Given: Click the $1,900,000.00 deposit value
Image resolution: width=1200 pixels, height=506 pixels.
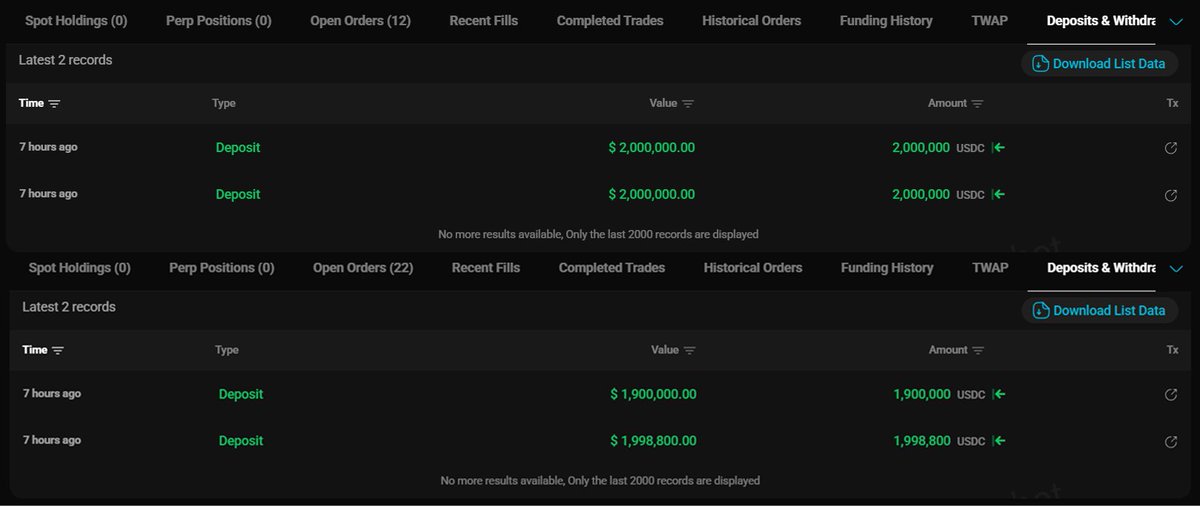Looking at the screenshot, I should click(654, 395).
